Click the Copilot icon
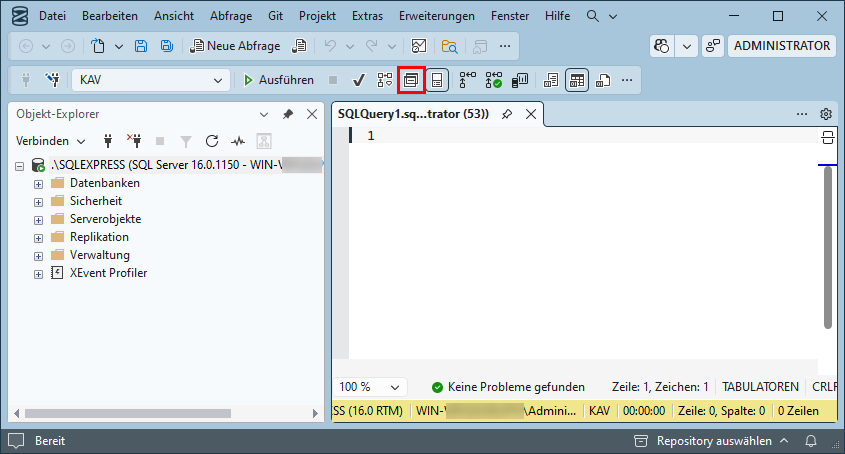845x454 pixels. [661, 46]
